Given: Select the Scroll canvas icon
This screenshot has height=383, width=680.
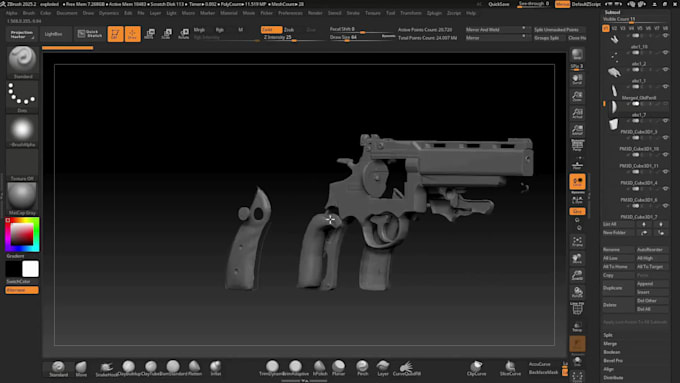Looking at the screenshot, I should click(577, 79).
